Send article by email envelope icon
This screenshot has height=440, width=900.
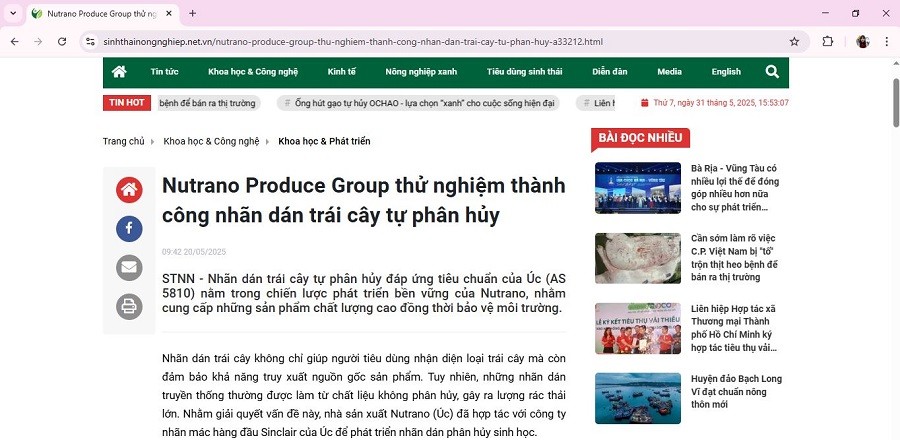pyautogui.click(x=129, y=267)
